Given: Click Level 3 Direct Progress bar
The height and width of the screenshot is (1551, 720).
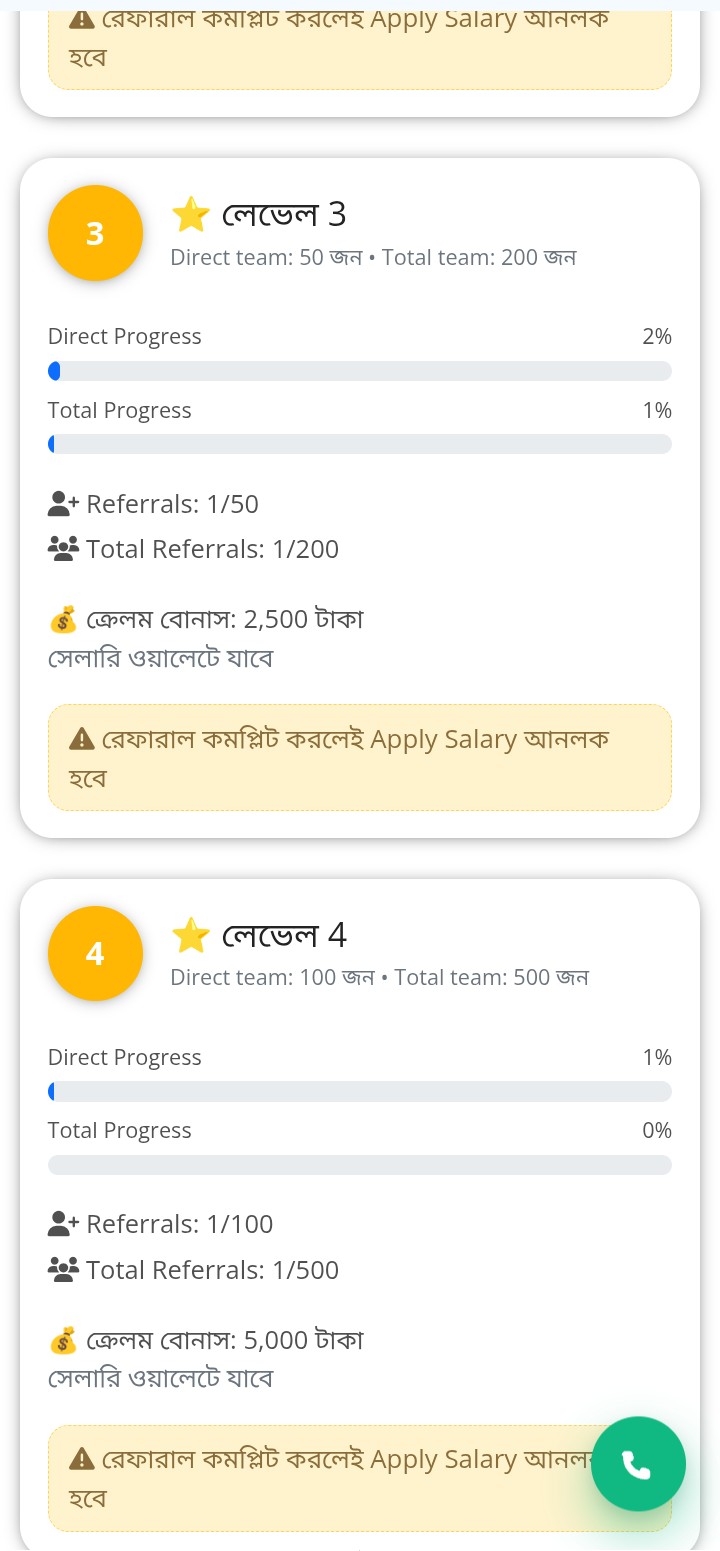Looking at the screenshot, I should [360, 371].
